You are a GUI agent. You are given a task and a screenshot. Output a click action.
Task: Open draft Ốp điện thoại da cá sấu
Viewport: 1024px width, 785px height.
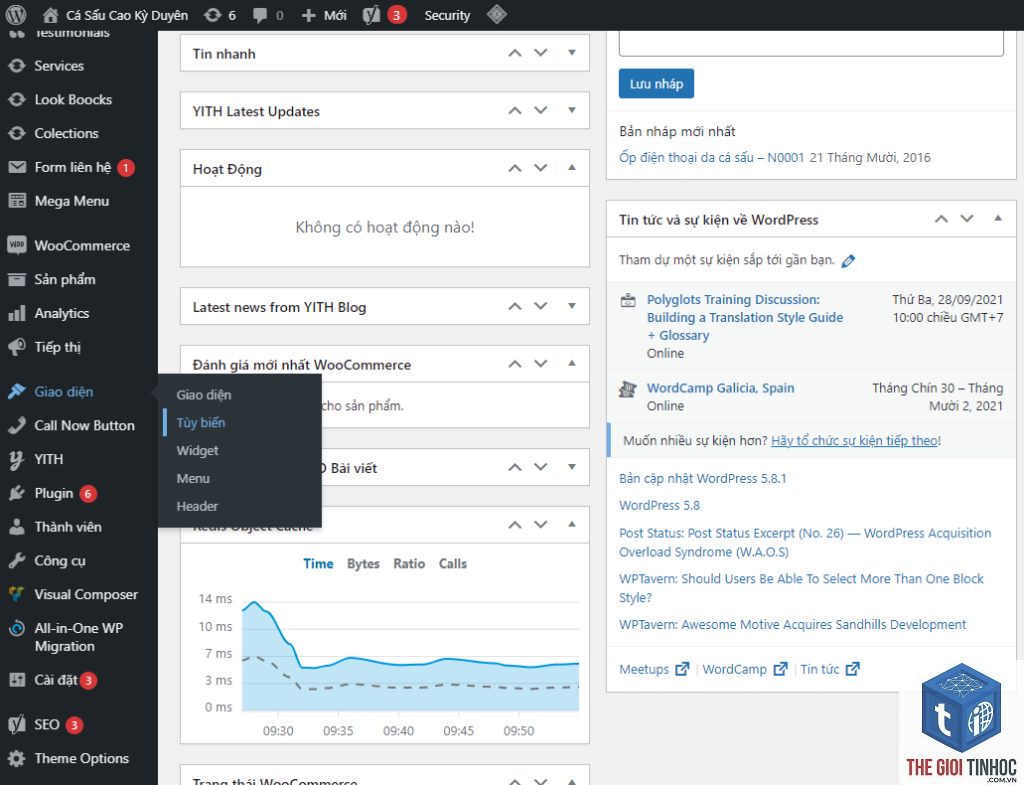(x=712, y=157)
